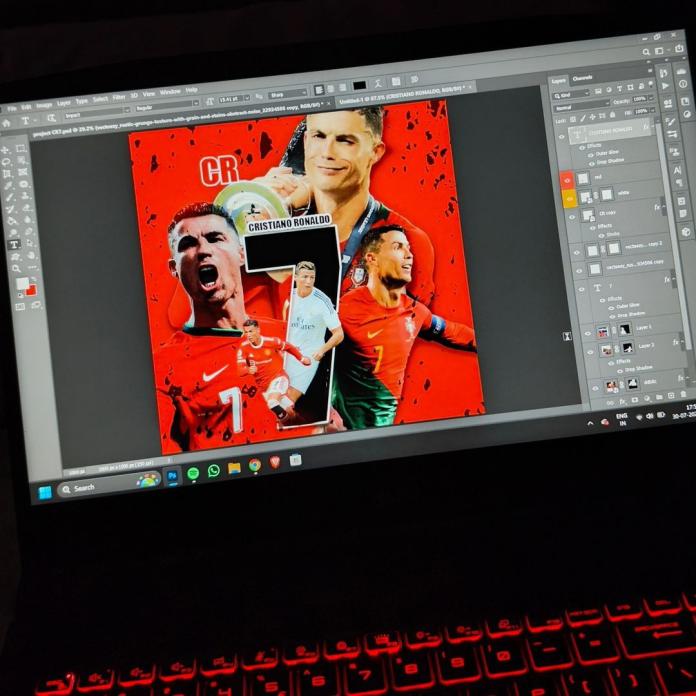Toggle visibility of Layer 3
The height and width of the screenshot is (696, 696).
(590, 352)
